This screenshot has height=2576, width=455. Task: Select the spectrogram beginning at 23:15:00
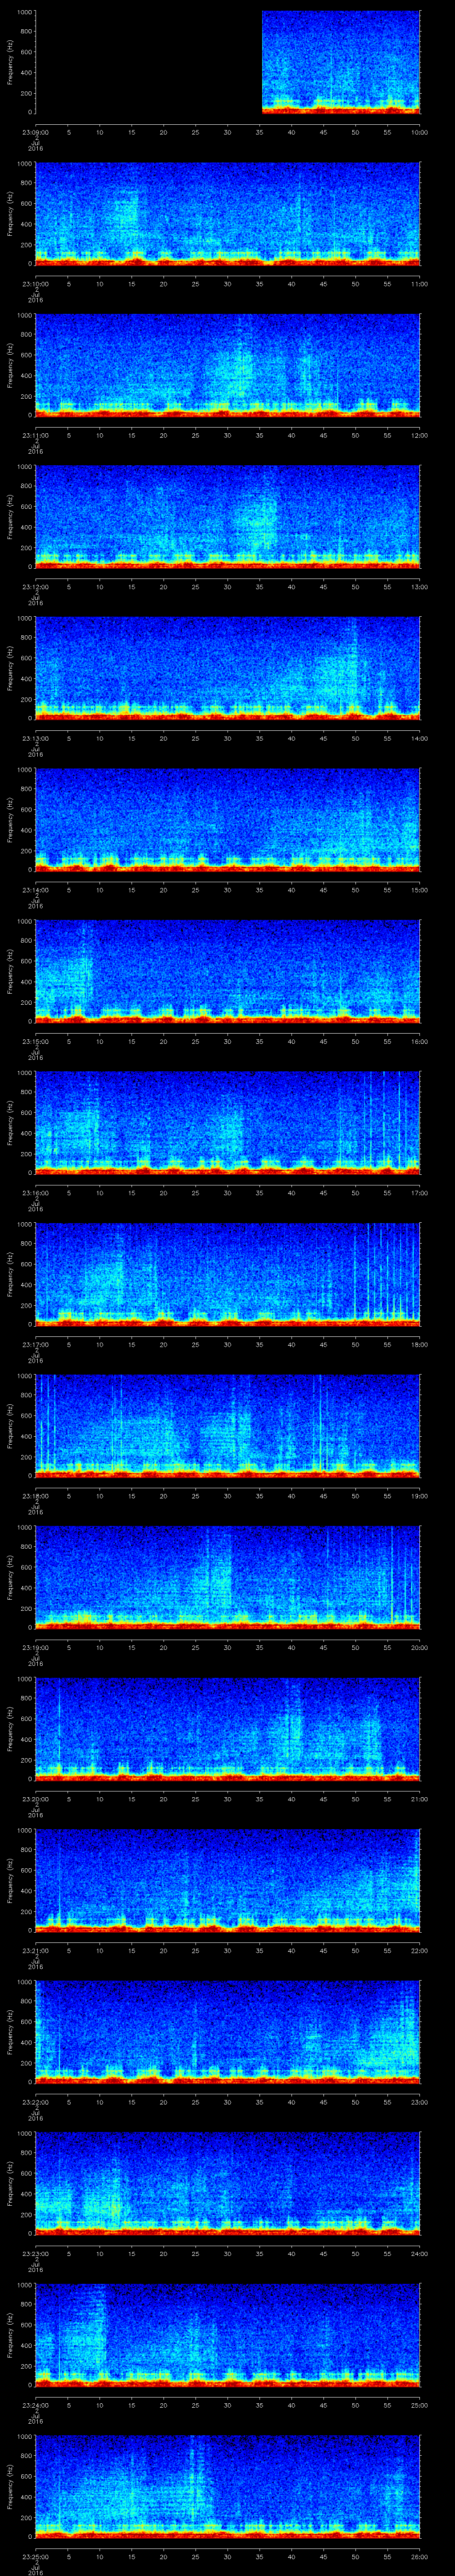(228, 970)
